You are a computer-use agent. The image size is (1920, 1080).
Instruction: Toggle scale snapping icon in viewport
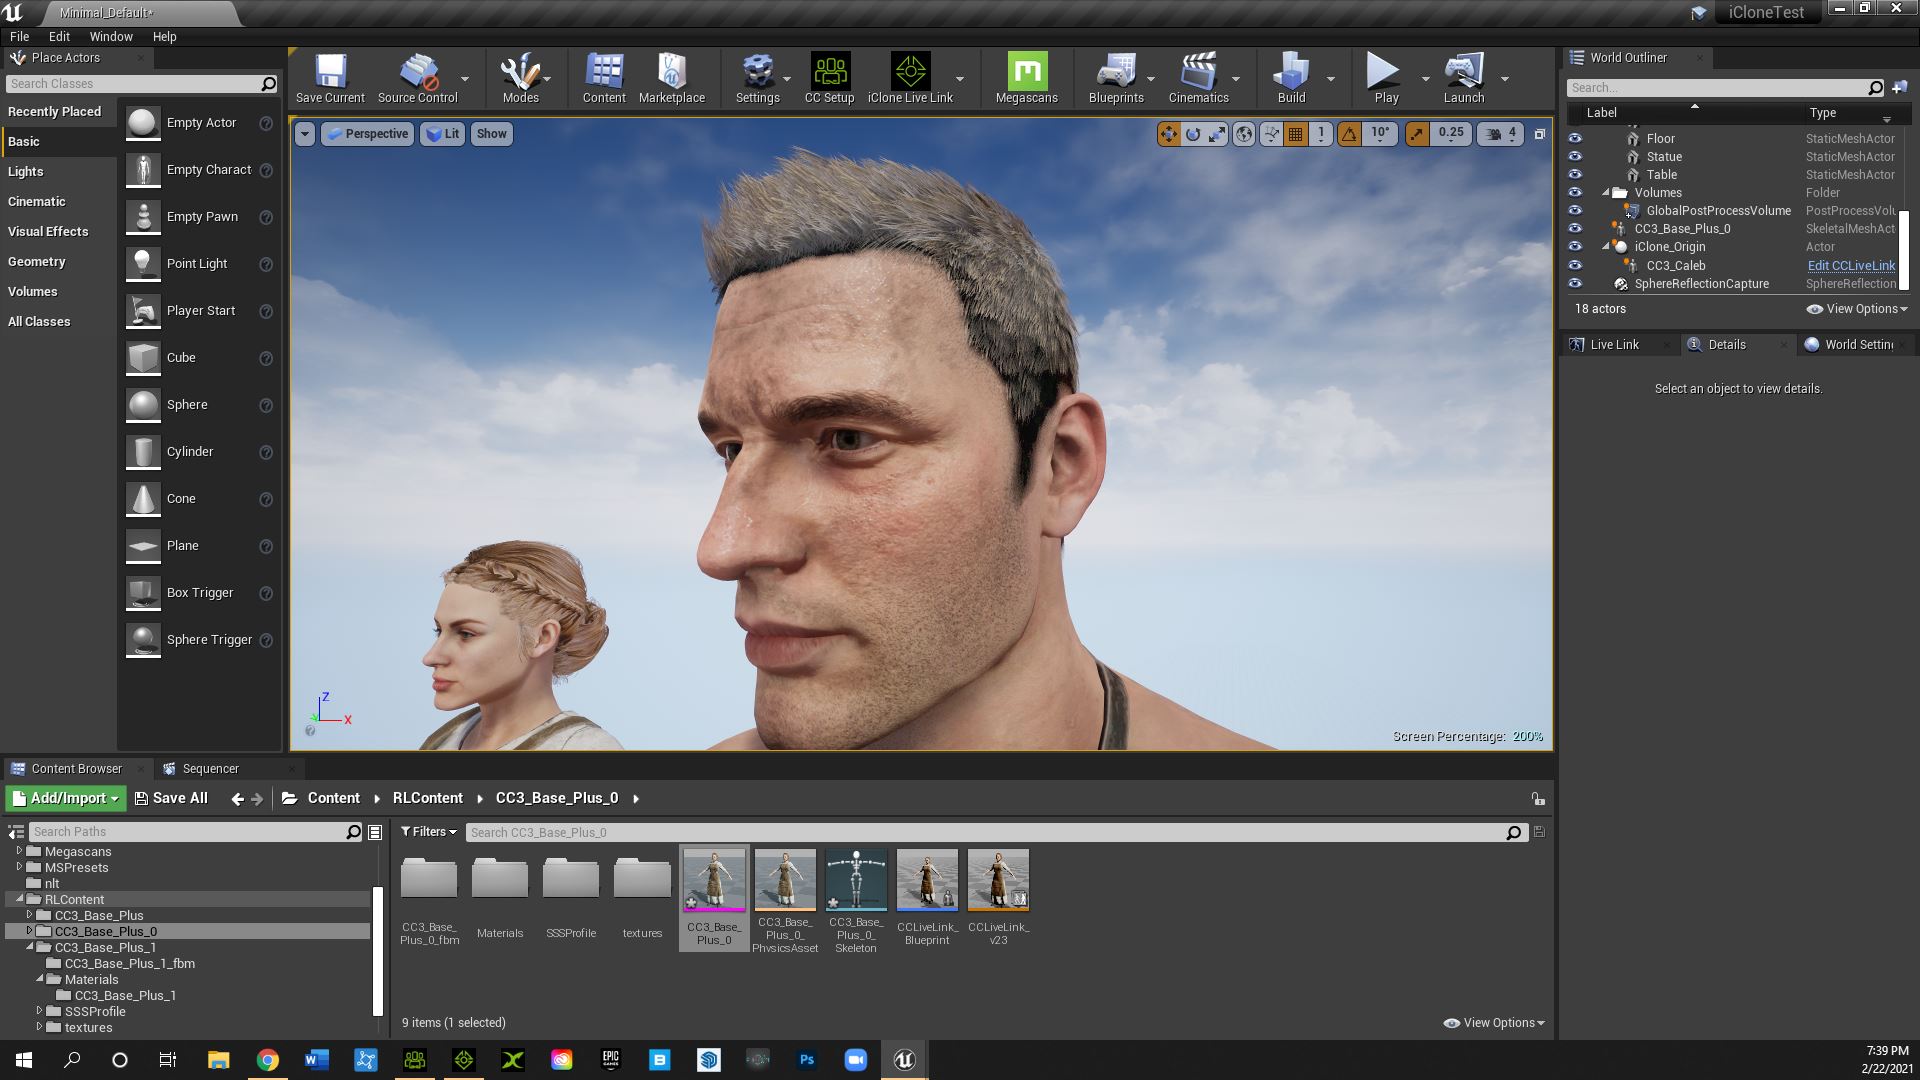point(1417,134)
